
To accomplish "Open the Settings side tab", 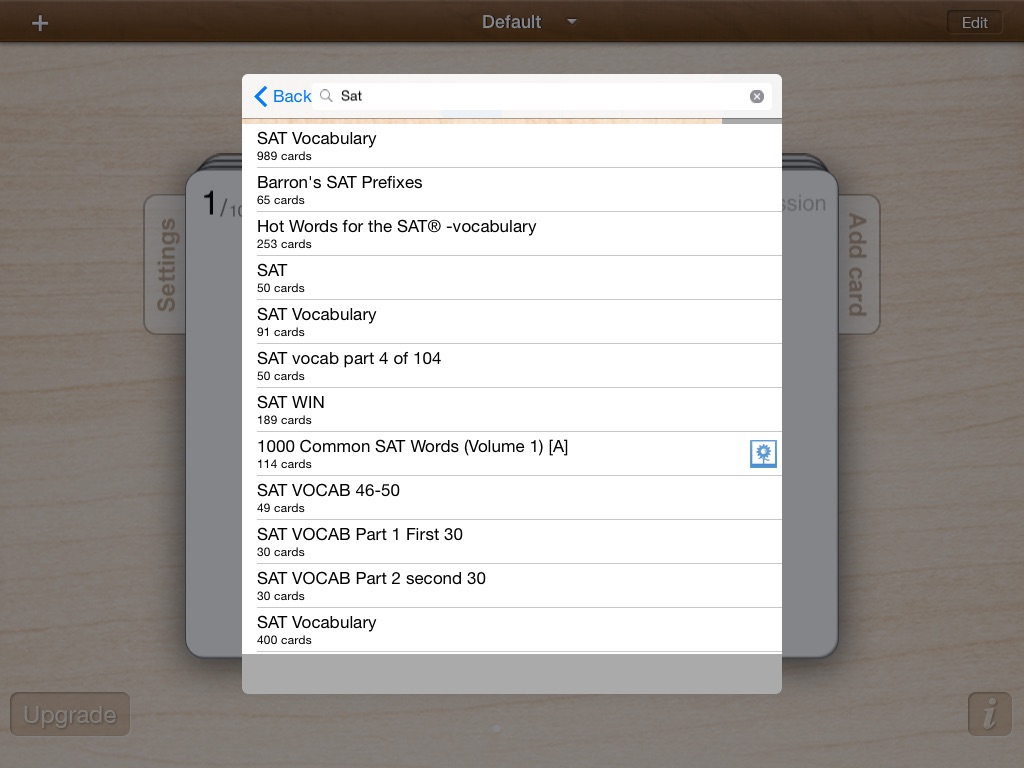I will pyautogui.click(x=165, y=264).
